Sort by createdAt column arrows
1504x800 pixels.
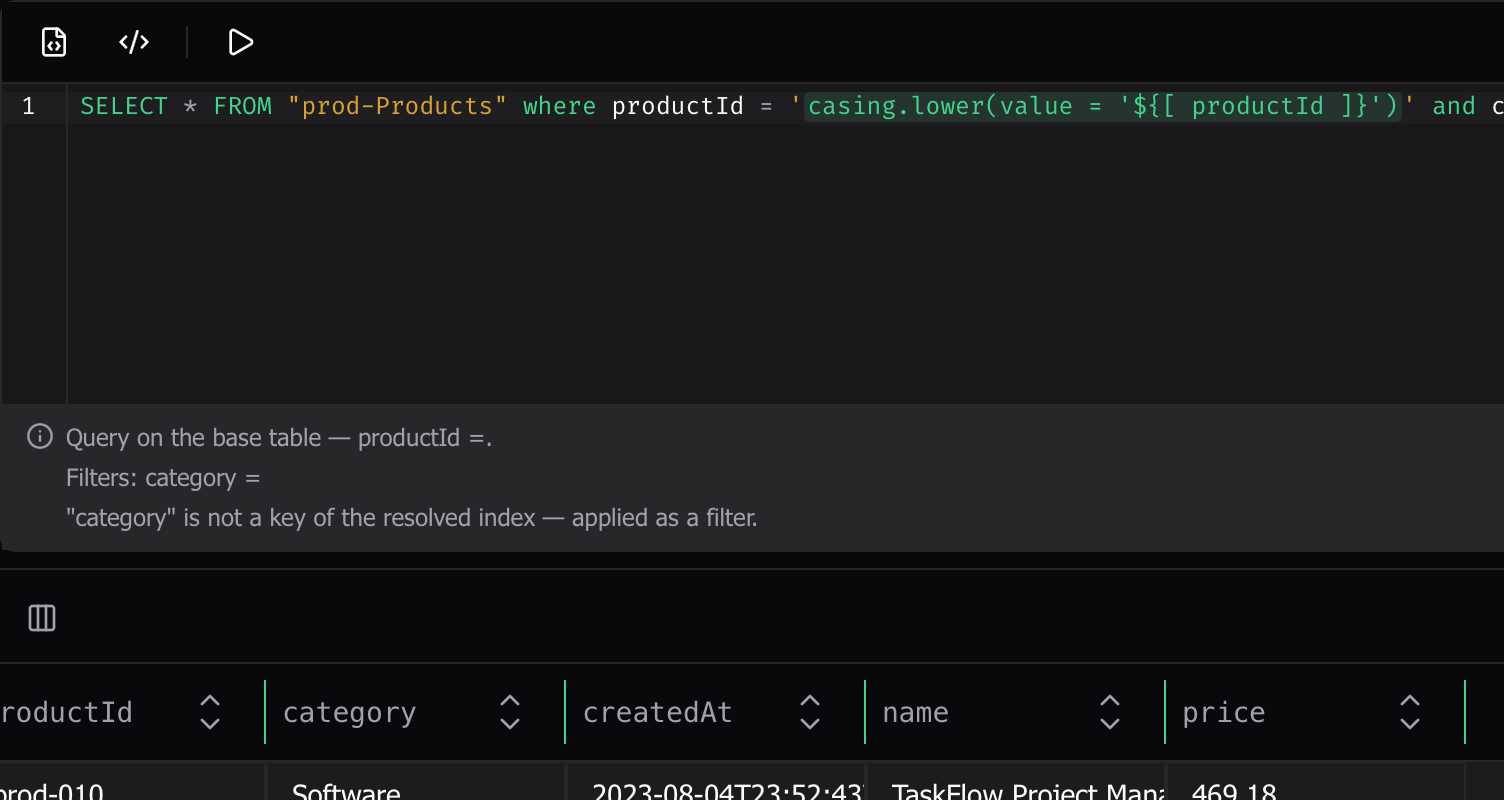(x=810, y=712)
